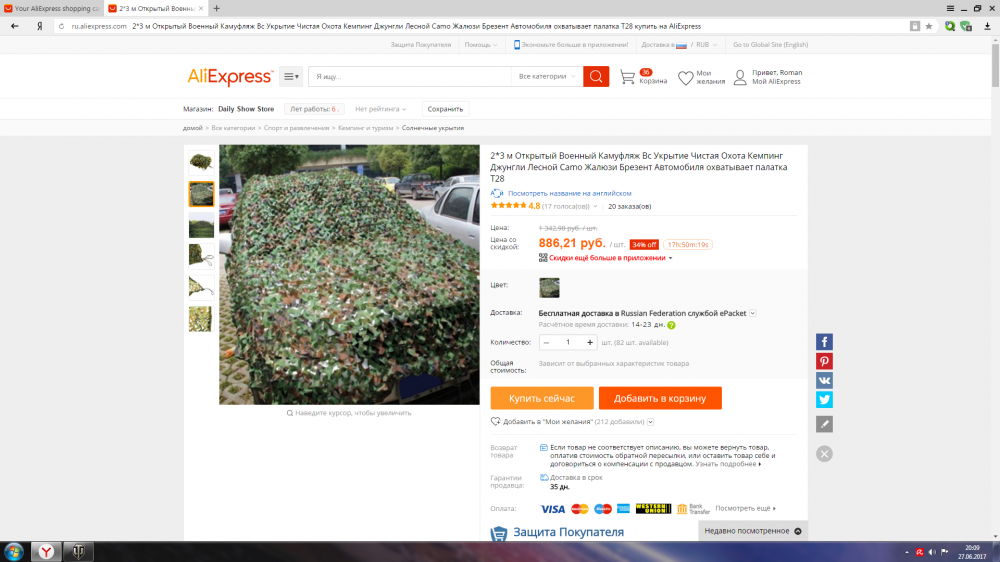Click the orange search magnifier button
The image size is (1000, 562).
point(596,77)
